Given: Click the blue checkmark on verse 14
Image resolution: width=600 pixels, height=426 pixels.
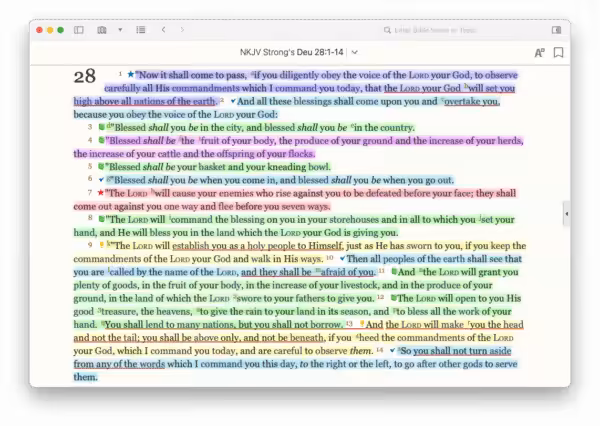Looking at the screenshot, I should pyautogui.click(x=392, y=351).
